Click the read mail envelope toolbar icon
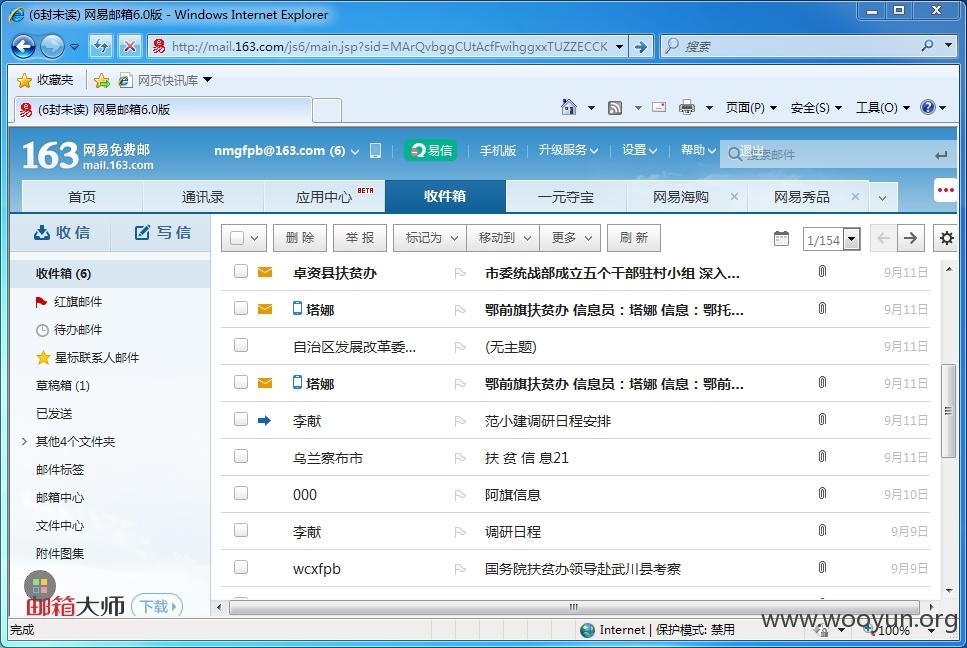 (659, 107)
